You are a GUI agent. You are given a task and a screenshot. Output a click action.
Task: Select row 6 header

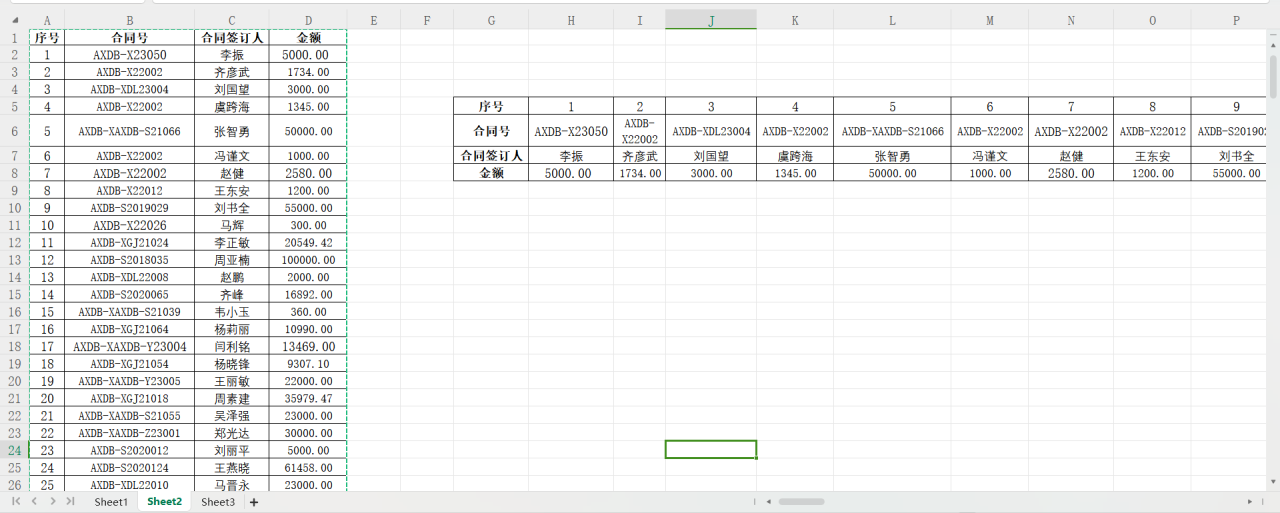pyautogui.click(x=15, y=131)
